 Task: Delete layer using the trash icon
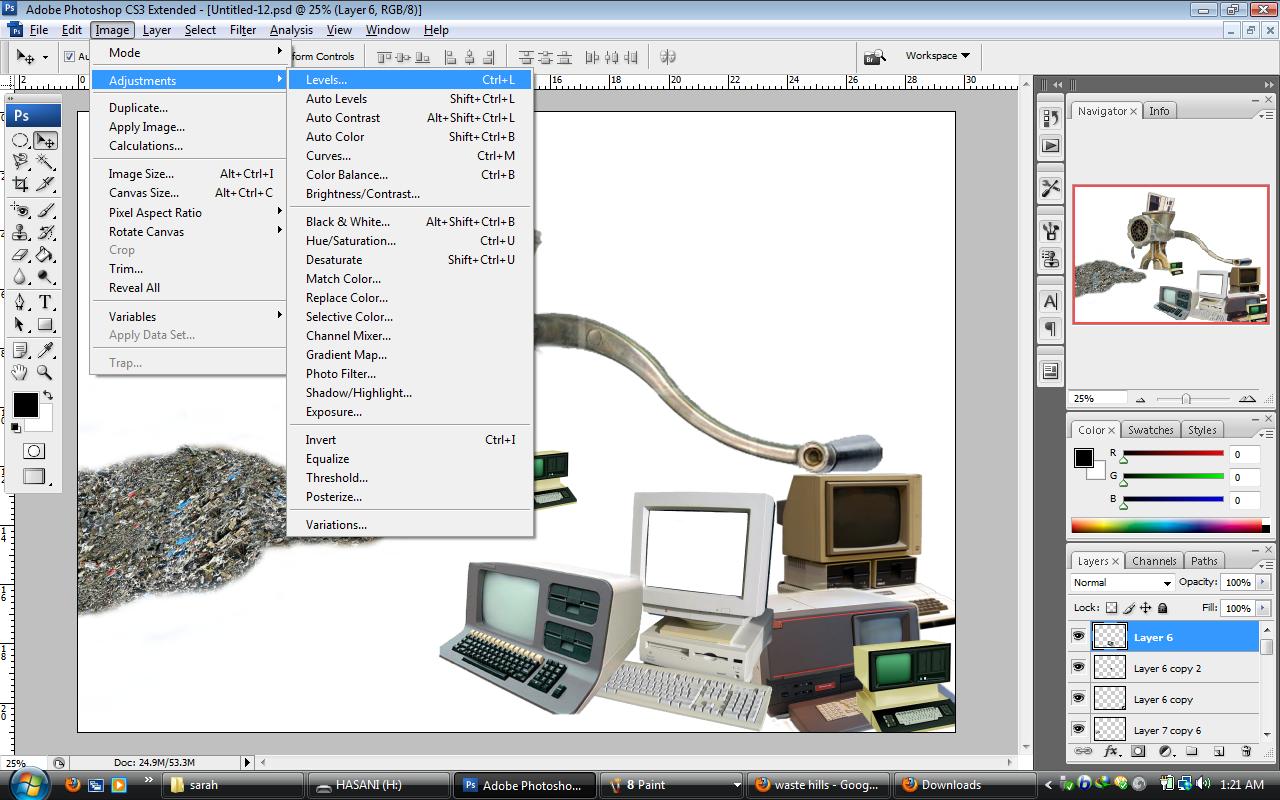[1246, 751]
